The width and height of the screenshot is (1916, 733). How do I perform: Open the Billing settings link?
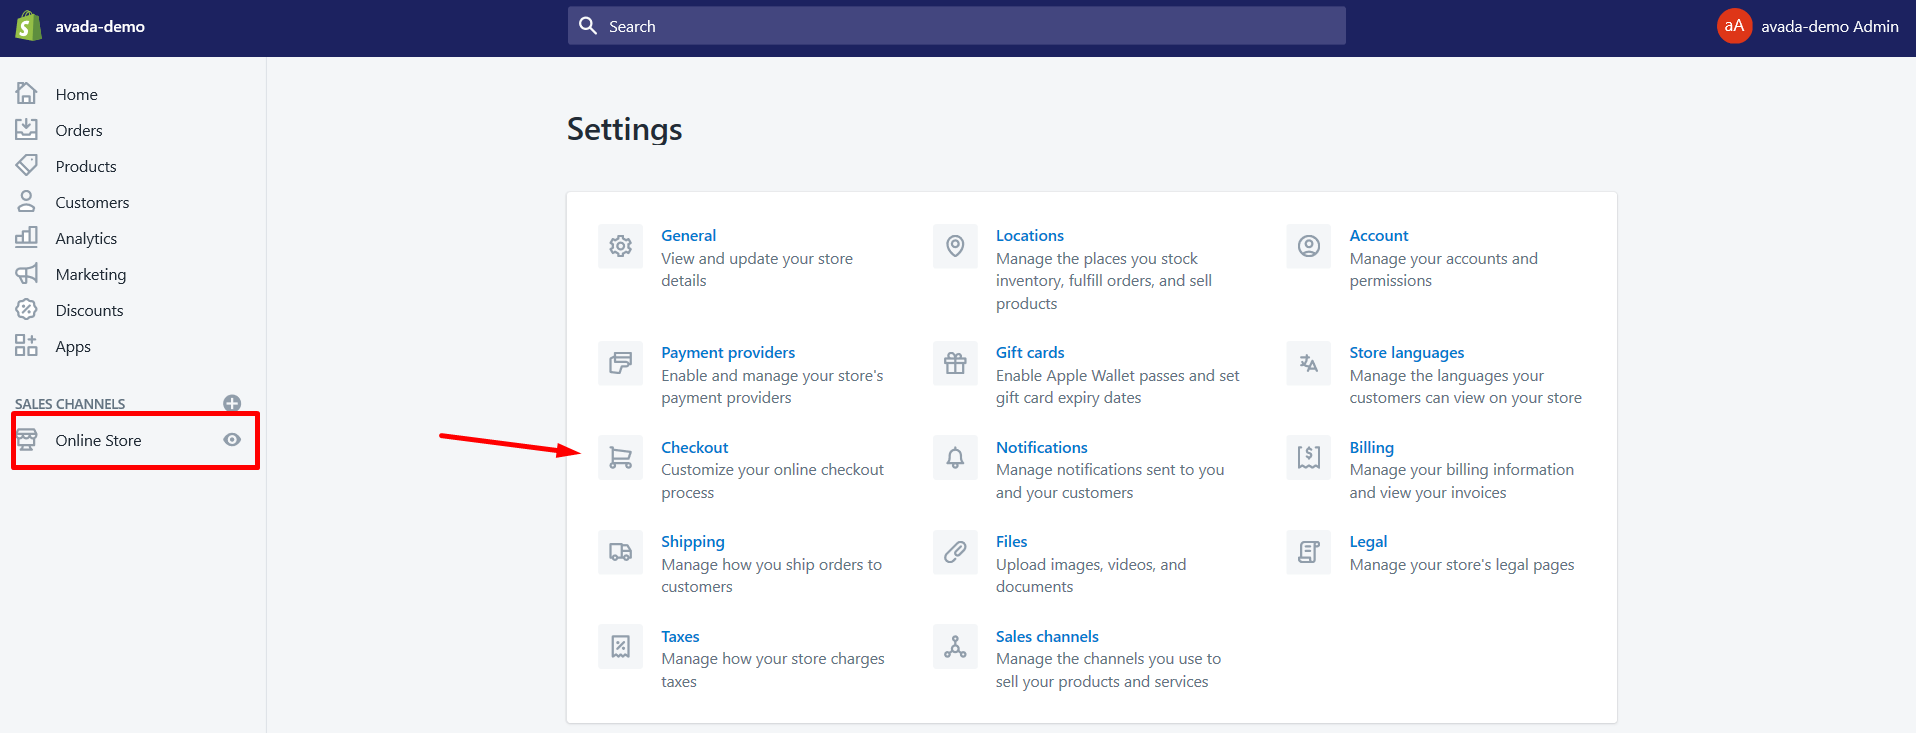tap(1371, 447)
